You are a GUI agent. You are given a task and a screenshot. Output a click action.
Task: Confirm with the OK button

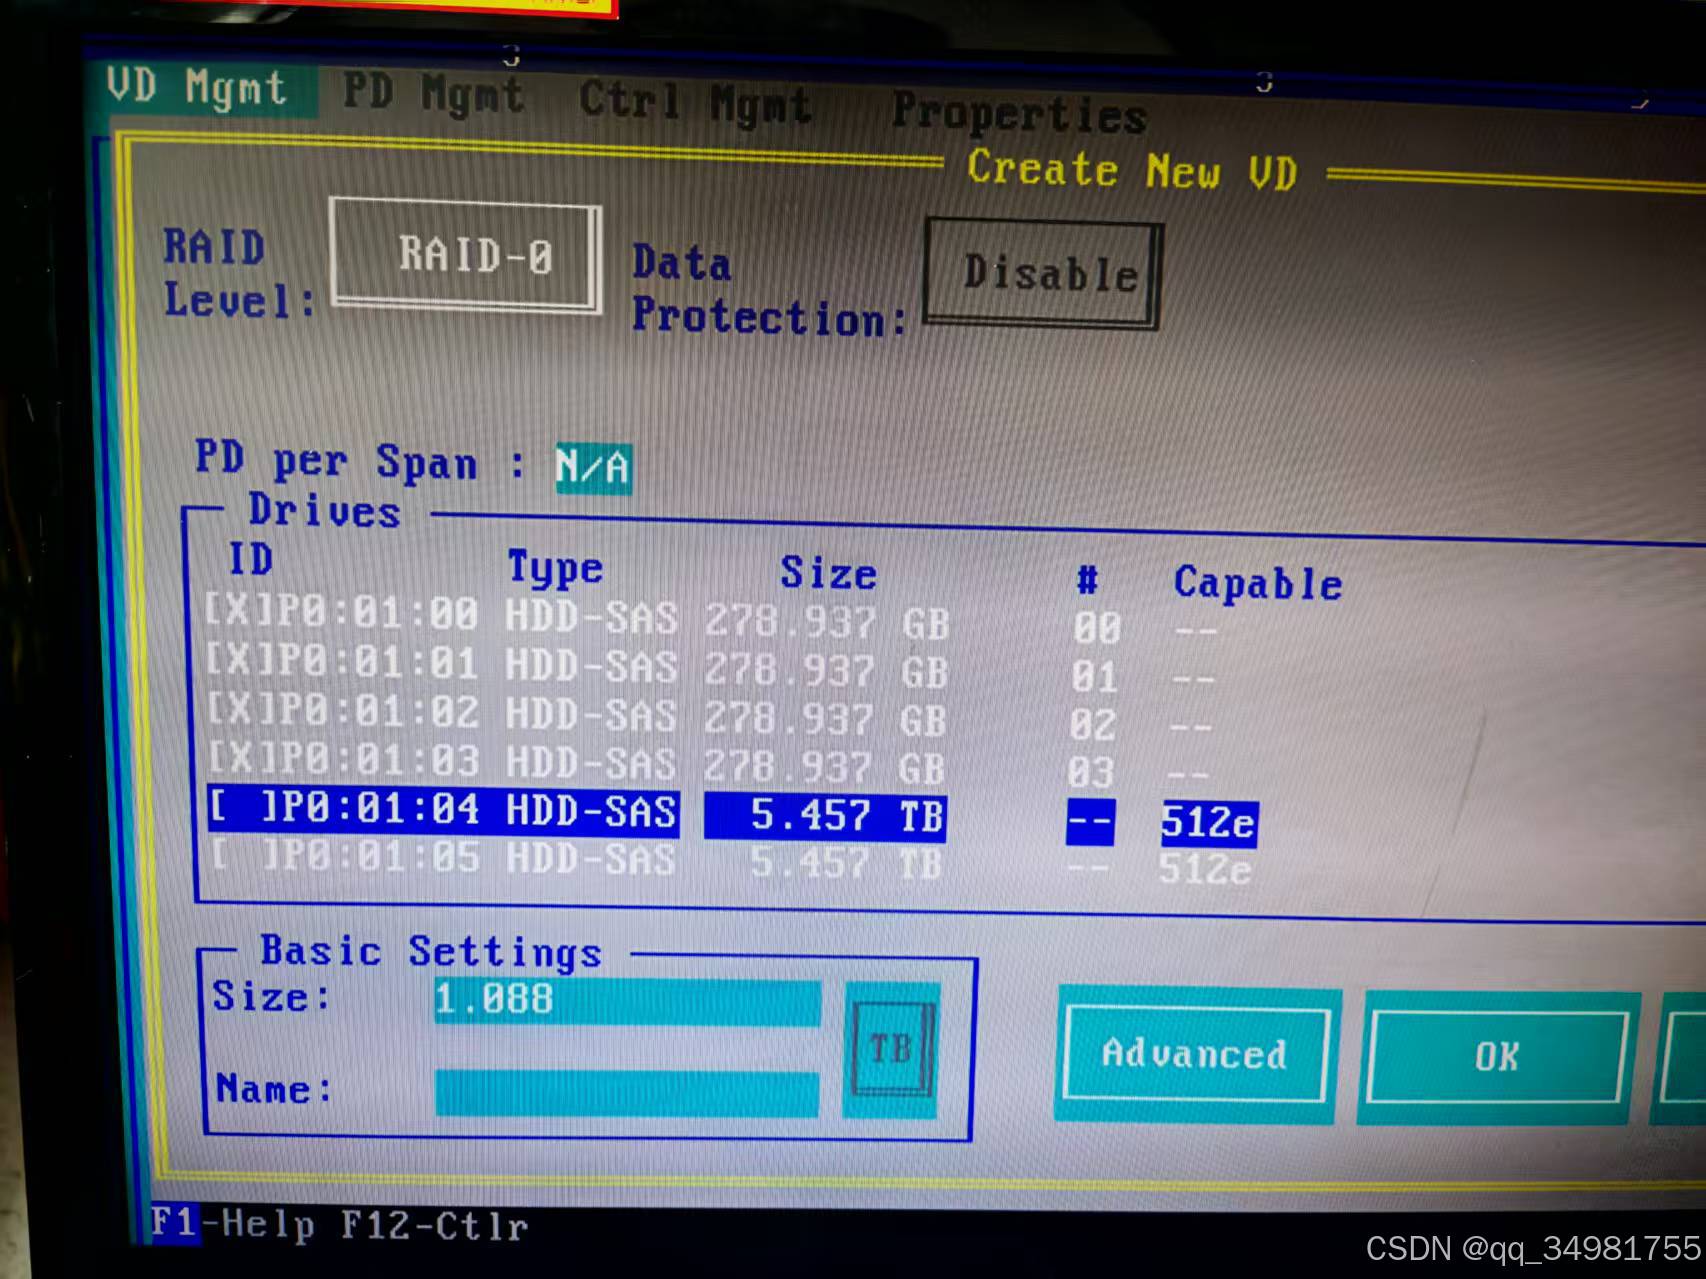click(1496, 1057)
